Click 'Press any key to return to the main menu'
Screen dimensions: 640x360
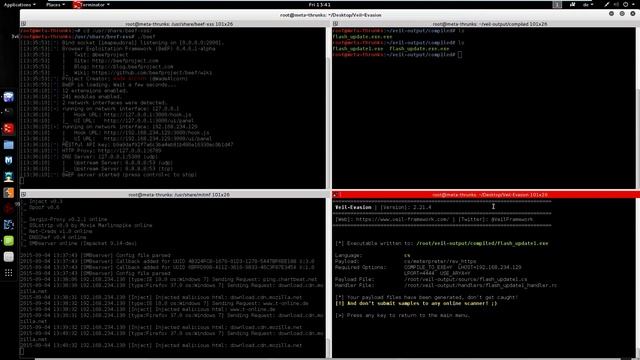402,315
